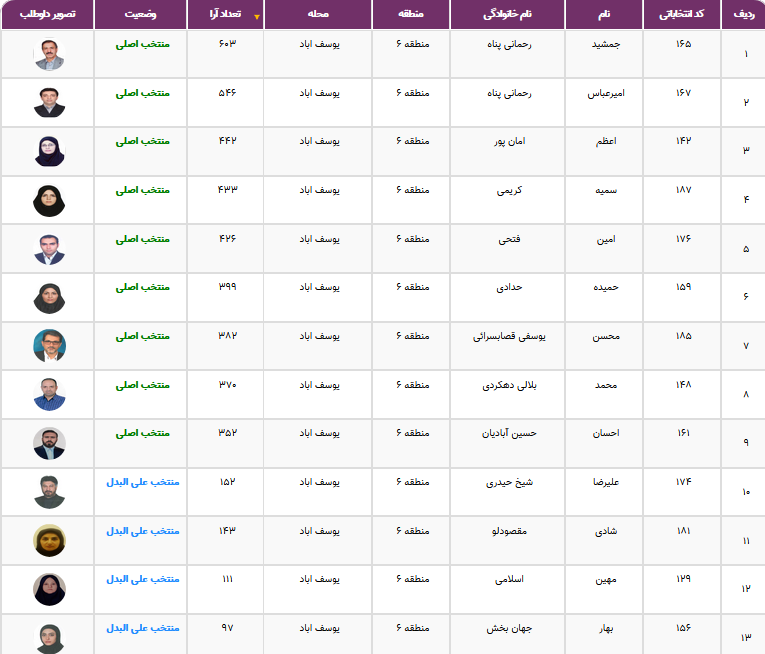Click the name امیرعباس
765x654 pixels.
pos(605,93)
